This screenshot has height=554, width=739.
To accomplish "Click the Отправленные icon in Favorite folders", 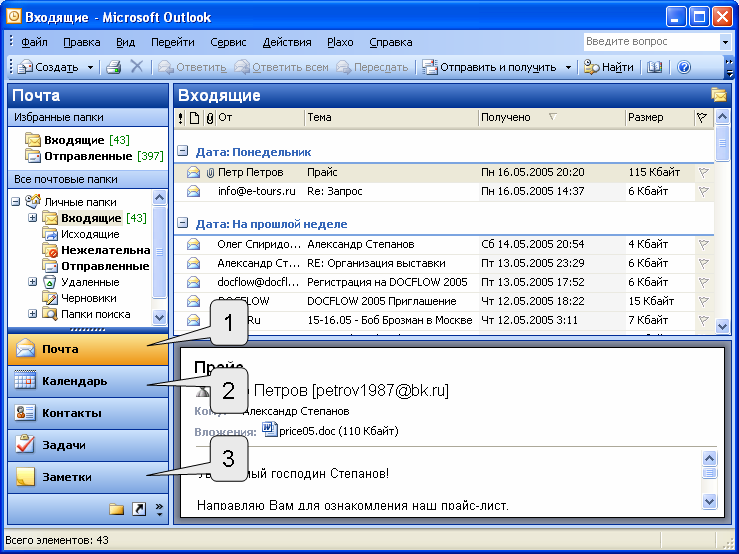I will coord(33,156).
